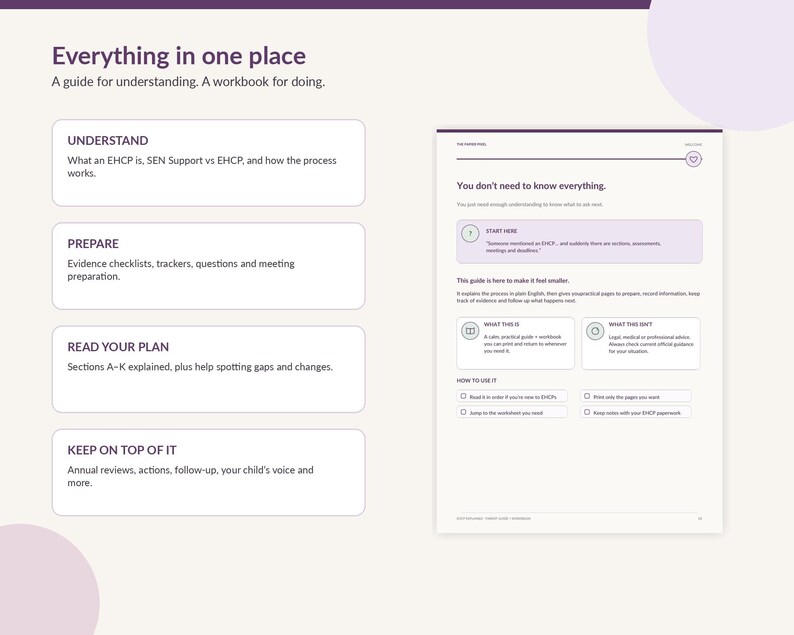This screenshot has width=794, height=635.
Task: Open the READ YOUR PLAN card
Action: point(209,369)
